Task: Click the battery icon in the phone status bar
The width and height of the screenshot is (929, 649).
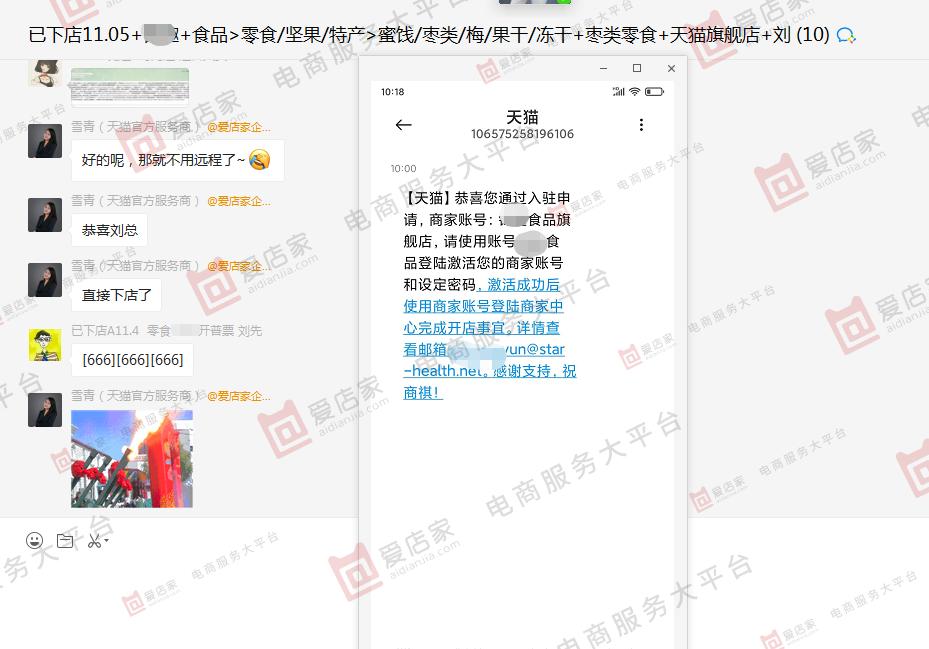Action: click(x=654, y=91)
